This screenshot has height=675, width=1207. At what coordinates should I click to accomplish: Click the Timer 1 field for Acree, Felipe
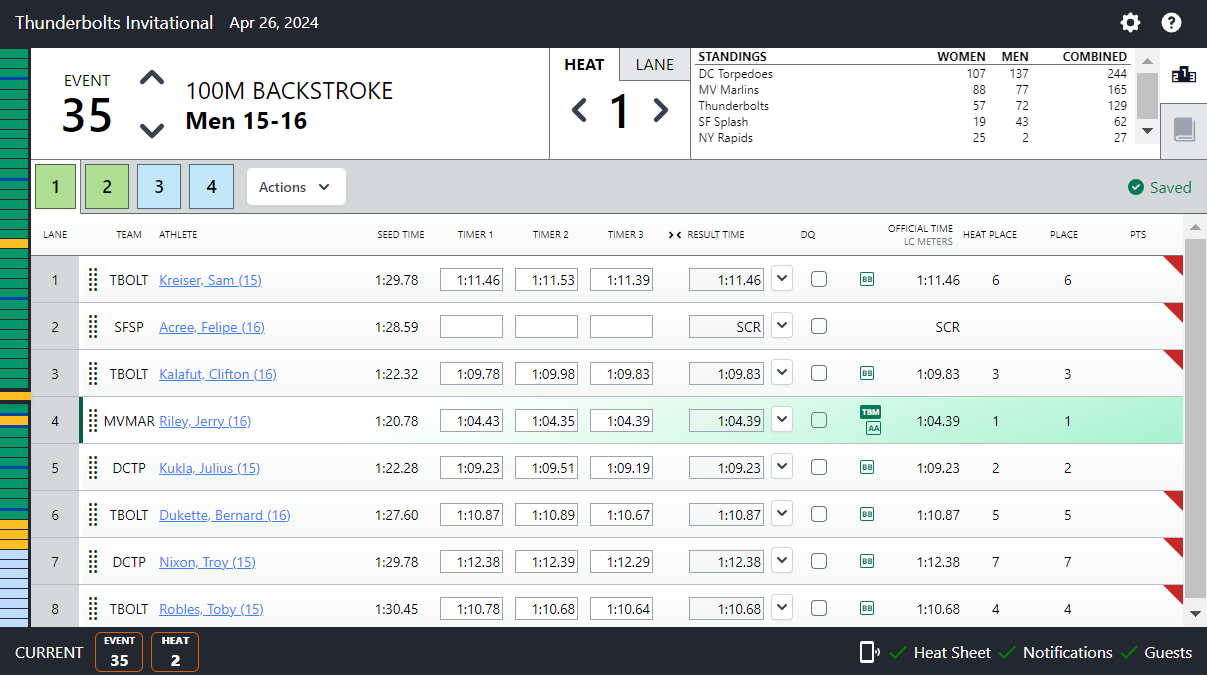click(471, 327)
